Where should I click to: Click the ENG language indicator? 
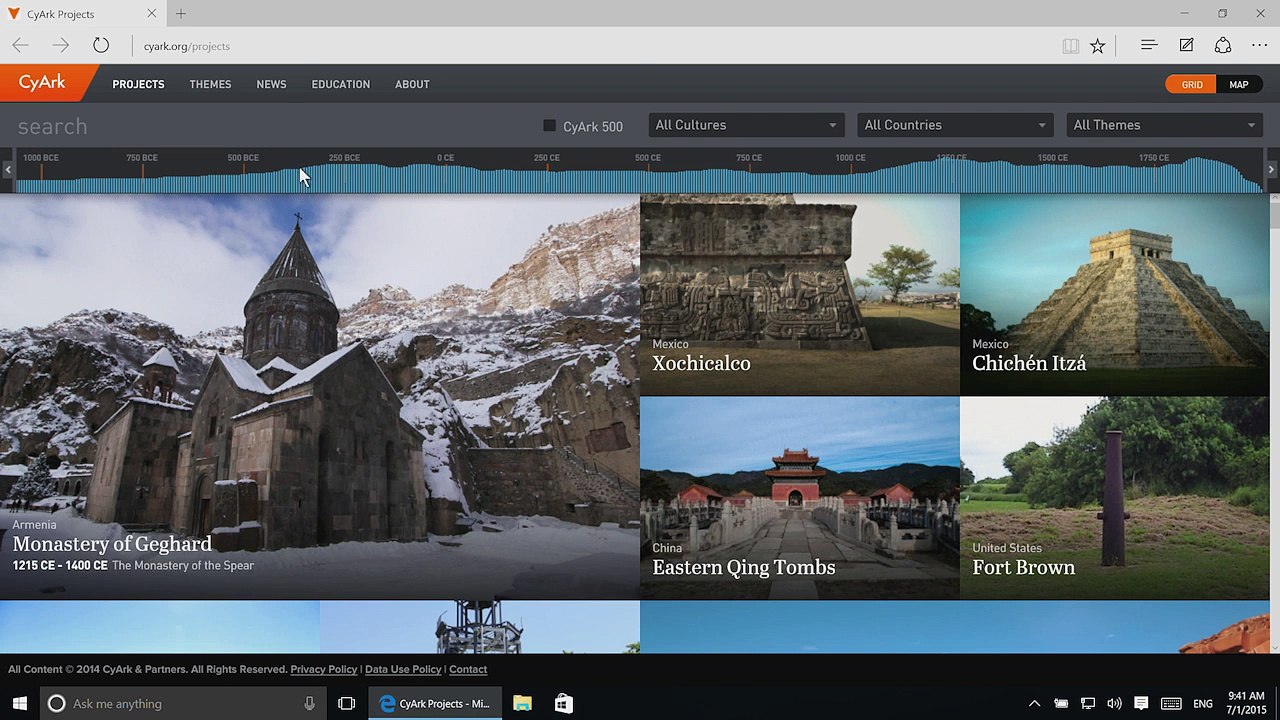[x=1203, y=703]
